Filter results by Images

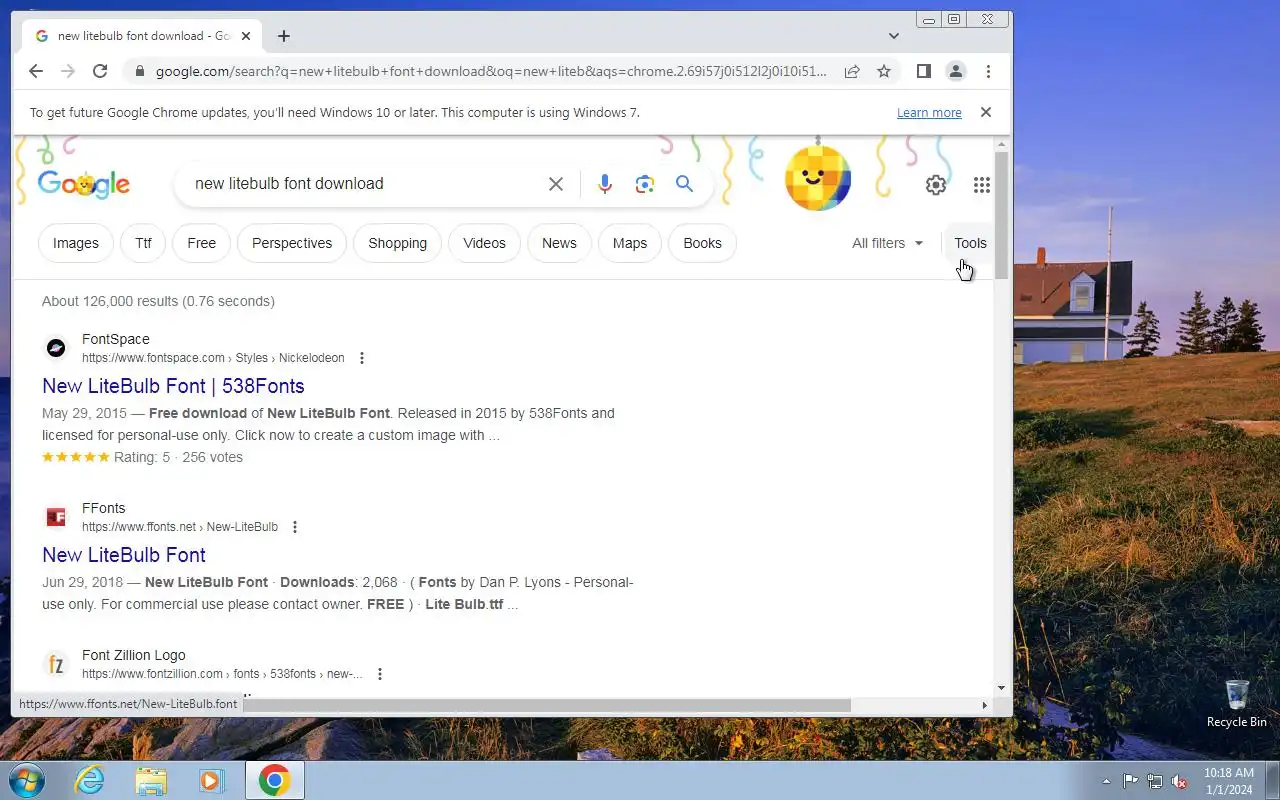point(76,243)
